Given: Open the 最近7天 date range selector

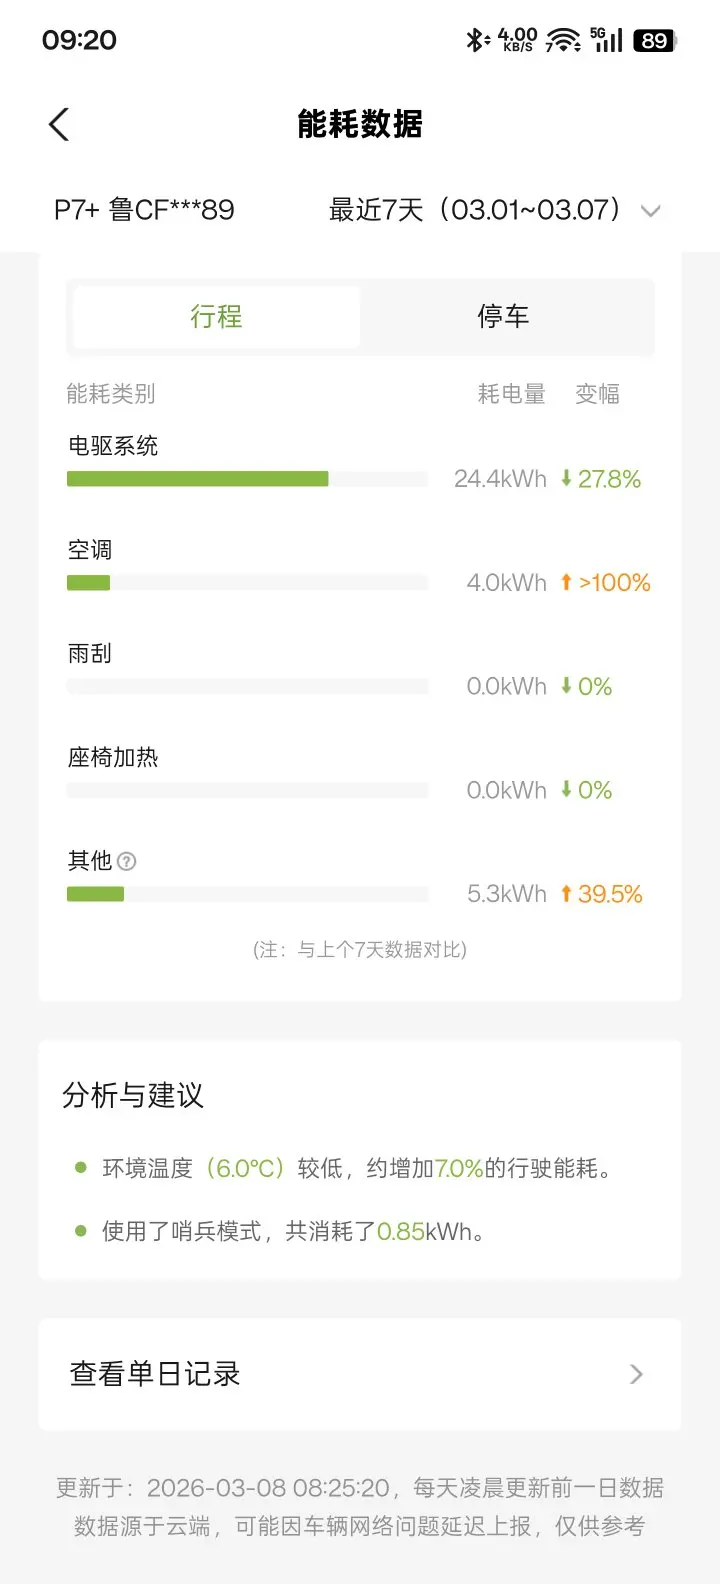Looking at the screenshot, I should point(475,210).
